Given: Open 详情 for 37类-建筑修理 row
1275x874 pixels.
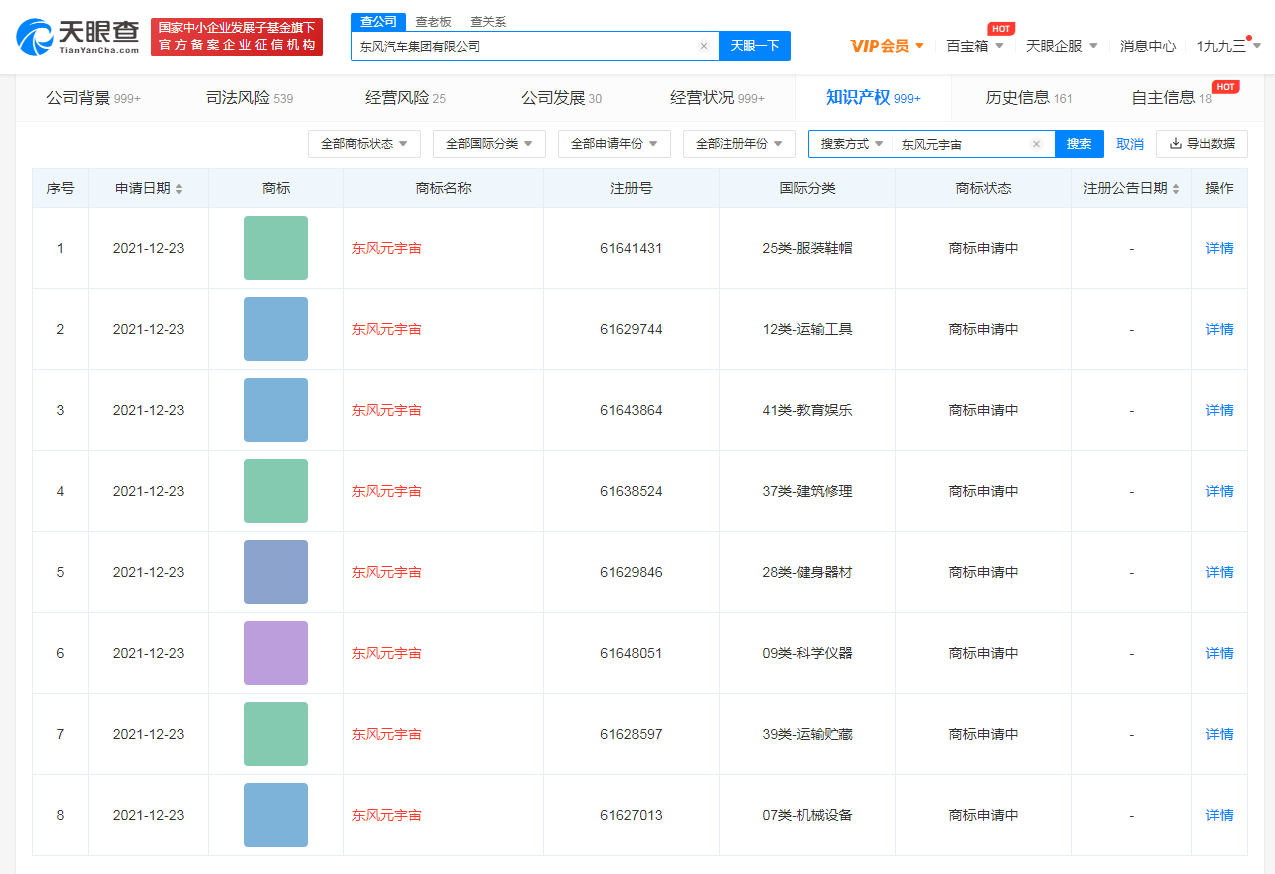Looking at the screenshot, I should coord(1219,491).
